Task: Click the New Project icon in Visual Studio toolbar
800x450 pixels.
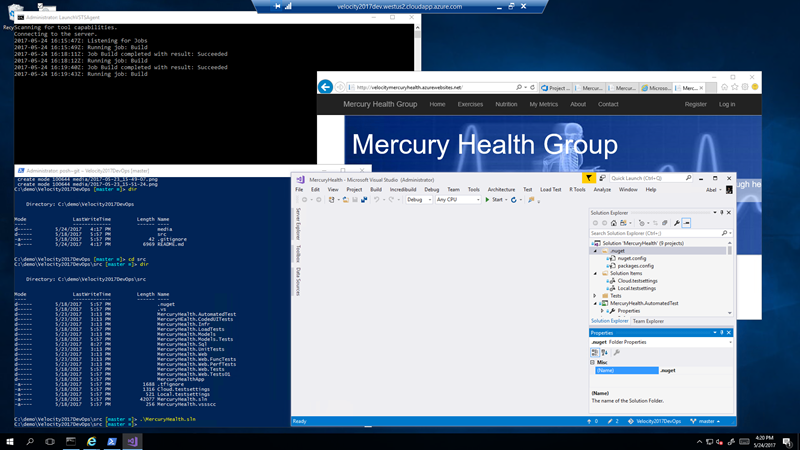Action: (332, 200)
